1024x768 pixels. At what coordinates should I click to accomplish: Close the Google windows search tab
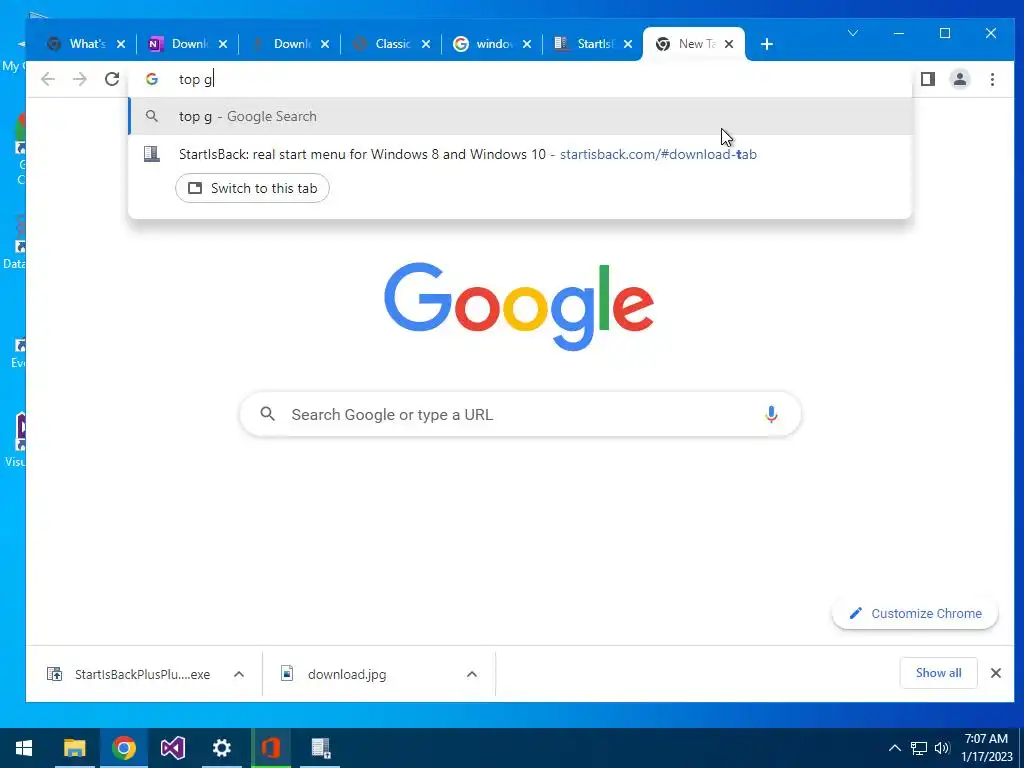(x=527, y=44)
